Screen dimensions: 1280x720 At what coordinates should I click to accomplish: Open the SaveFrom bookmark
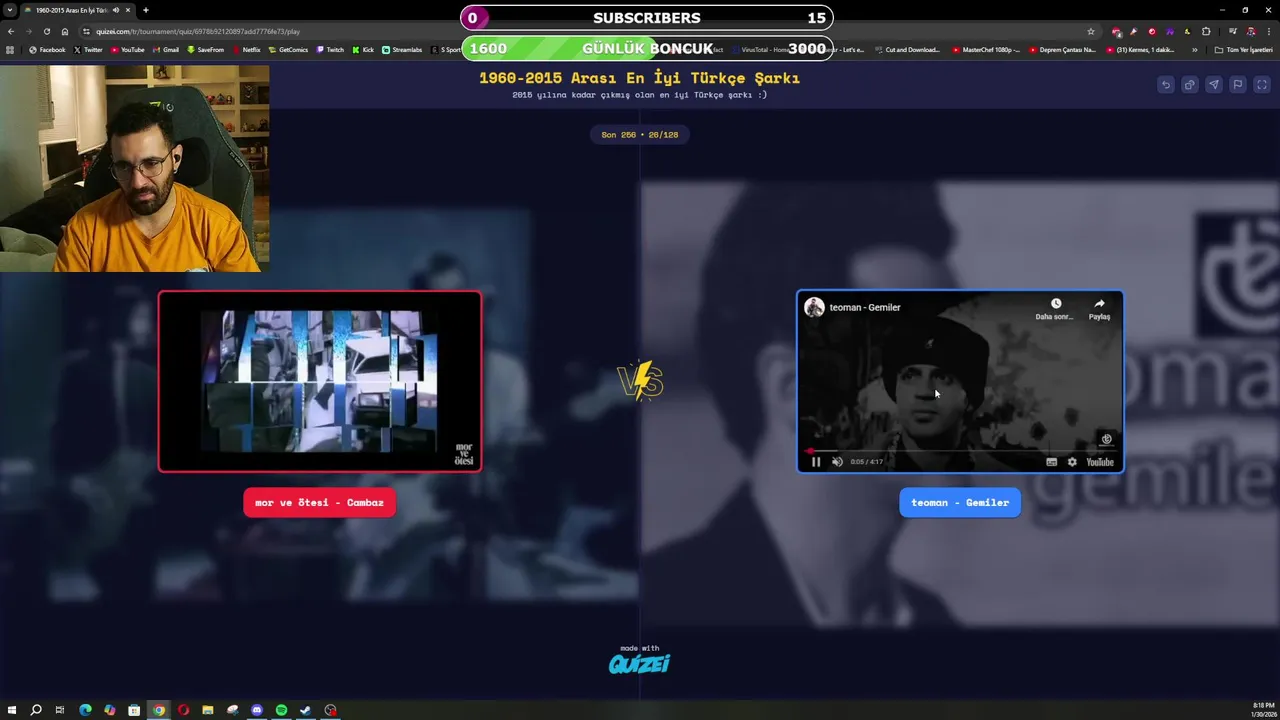click(205, 49)
